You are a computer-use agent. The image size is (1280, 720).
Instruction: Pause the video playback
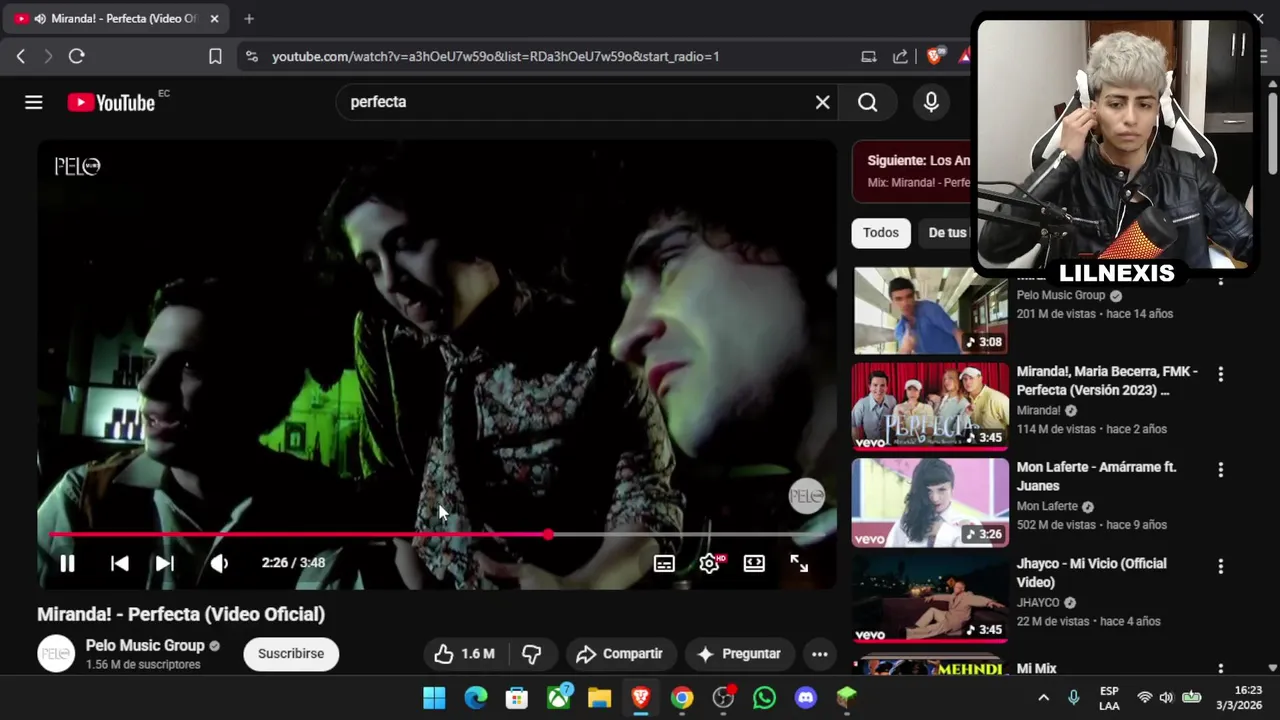(x=67, y=563)
